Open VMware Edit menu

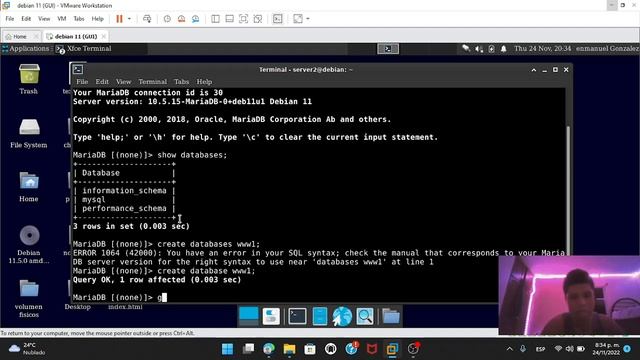click(x=26, y=19)
